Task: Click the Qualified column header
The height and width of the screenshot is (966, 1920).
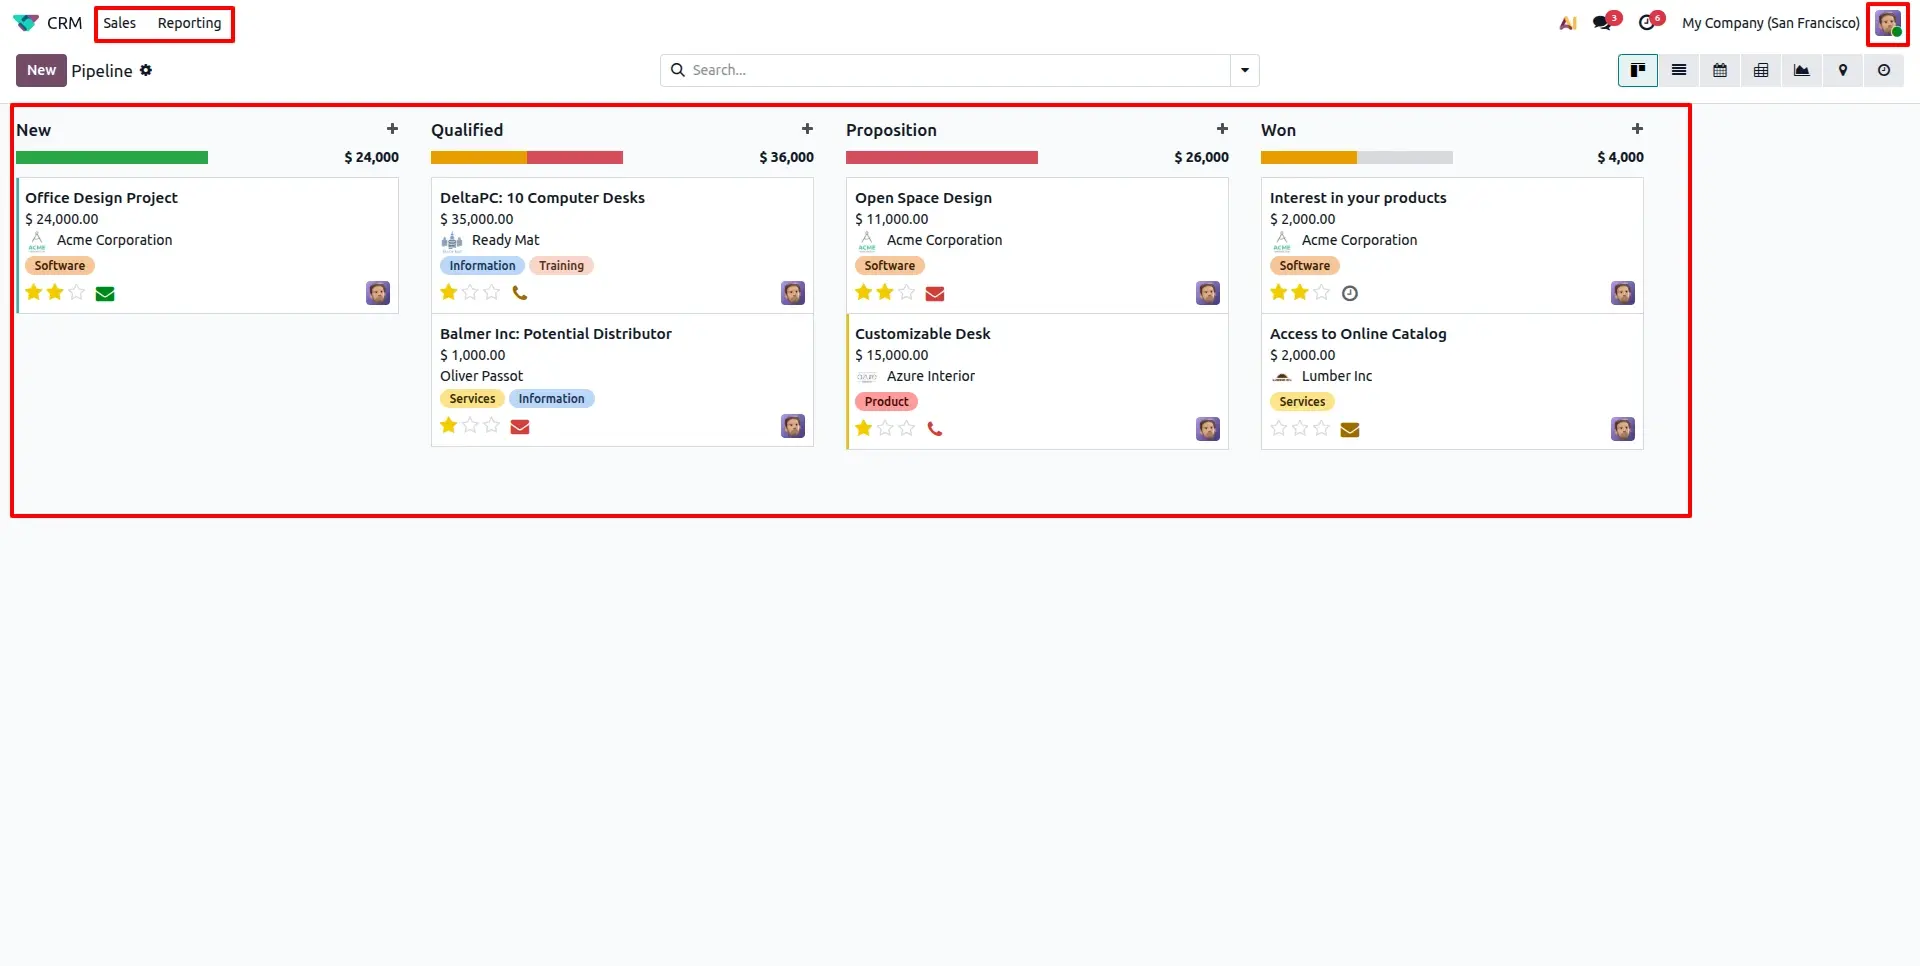Action: coord(467,130)
